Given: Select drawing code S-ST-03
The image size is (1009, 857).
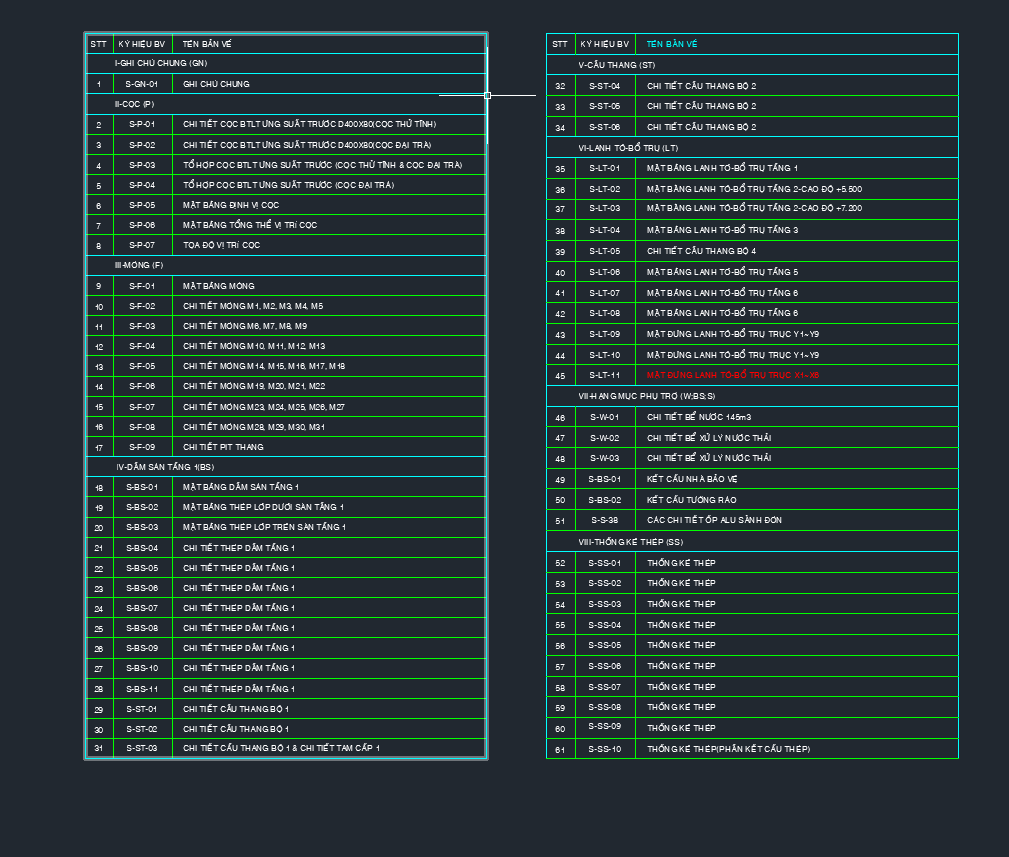Looking at the screenshot, I should (x=142, y=748).
